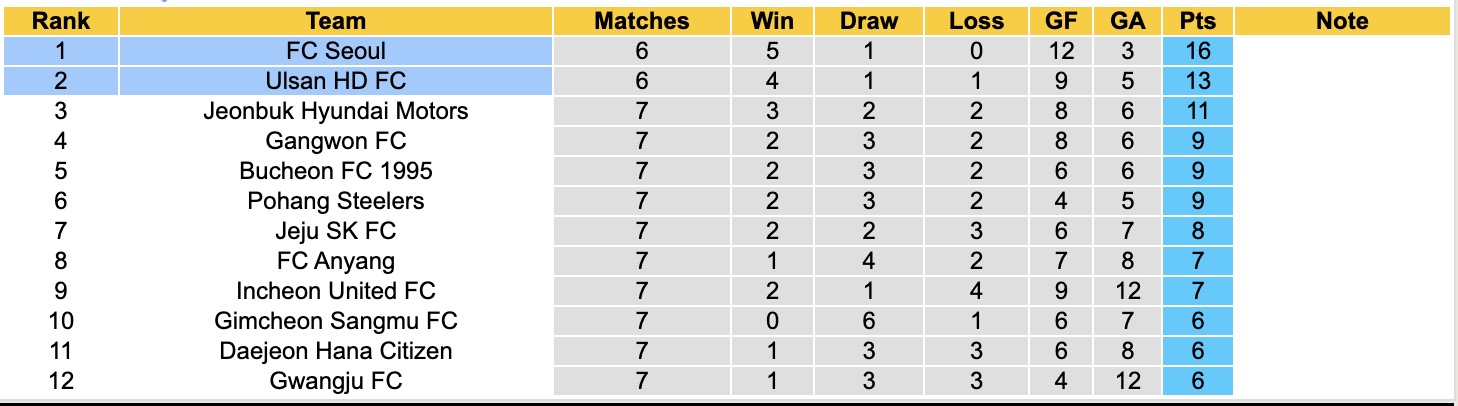1458x406 pixels.
Task: Sort by the Matches column header
Action: (641, 21)
